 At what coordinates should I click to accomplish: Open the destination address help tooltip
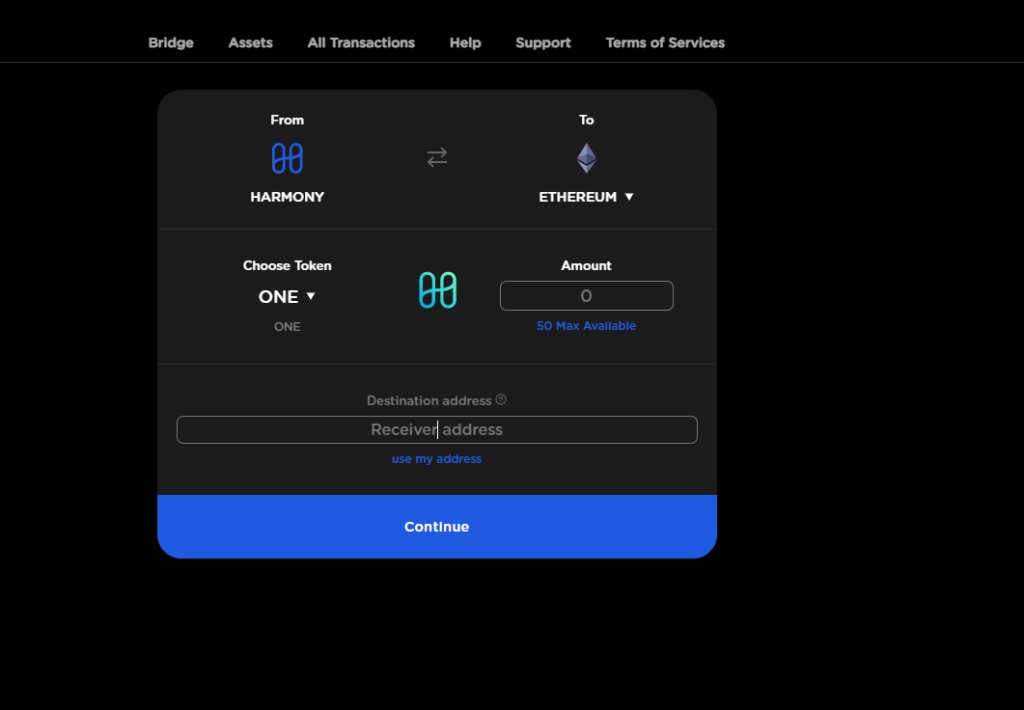click(x=500, y=399)
